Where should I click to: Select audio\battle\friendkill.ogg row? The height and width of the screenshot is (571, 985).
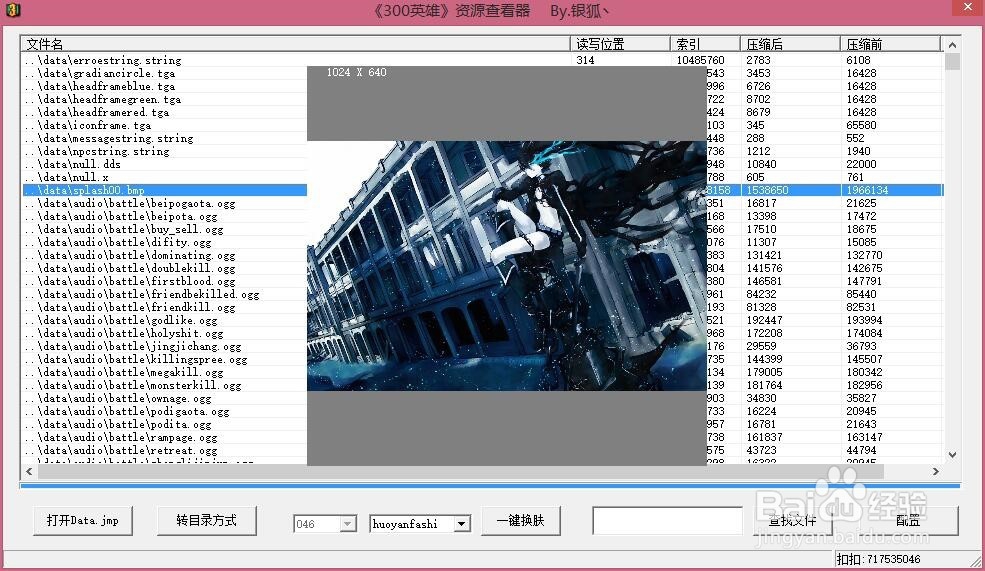tap(165, 307)
